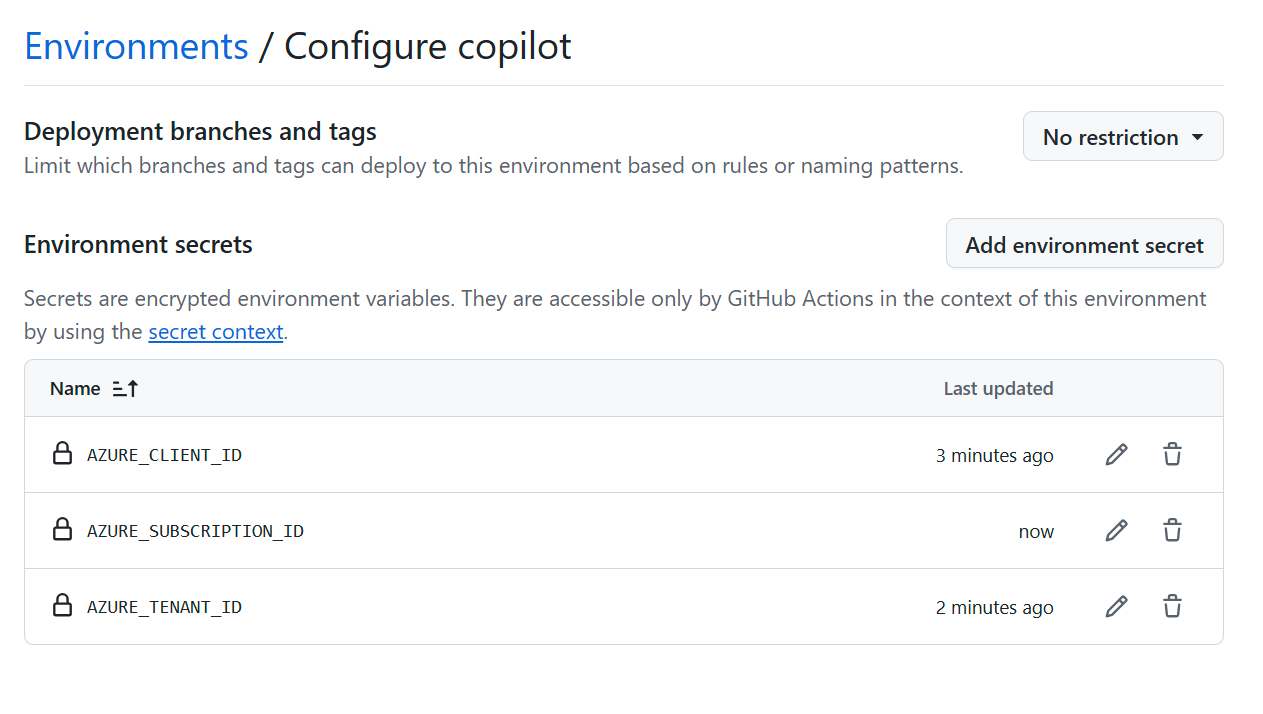The height and width of the screenshot is (714, 1263).
Task: Expand the deployment branches restriction menu
Action: (1122, 136)
